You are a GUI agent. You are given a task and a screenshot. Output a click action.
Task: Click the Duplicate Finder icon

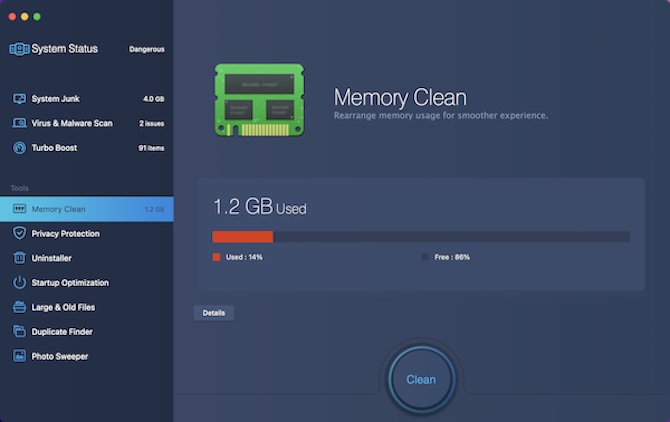[x=19, y=331]
